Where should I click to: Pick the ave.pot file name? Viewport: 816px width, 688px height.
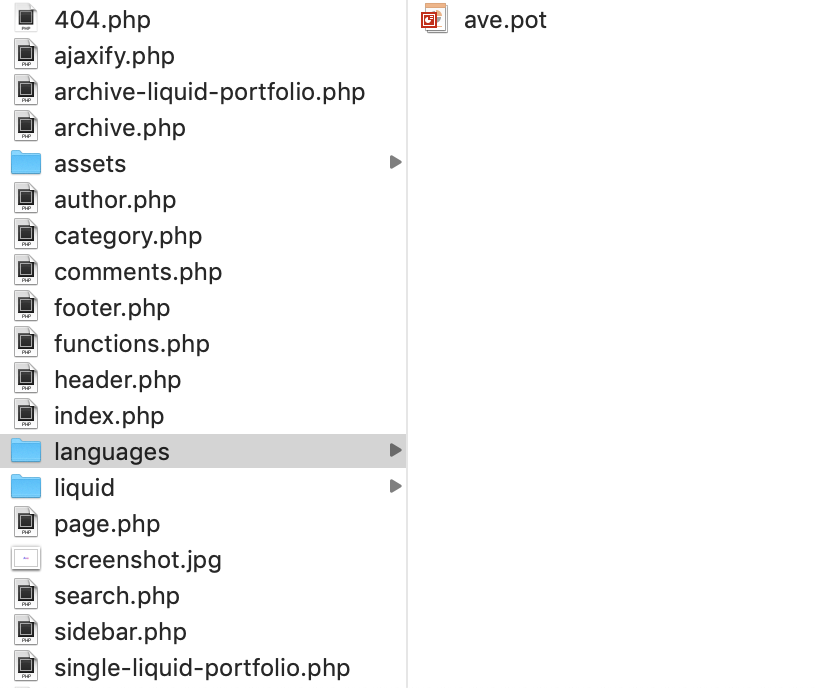[505, 20]
